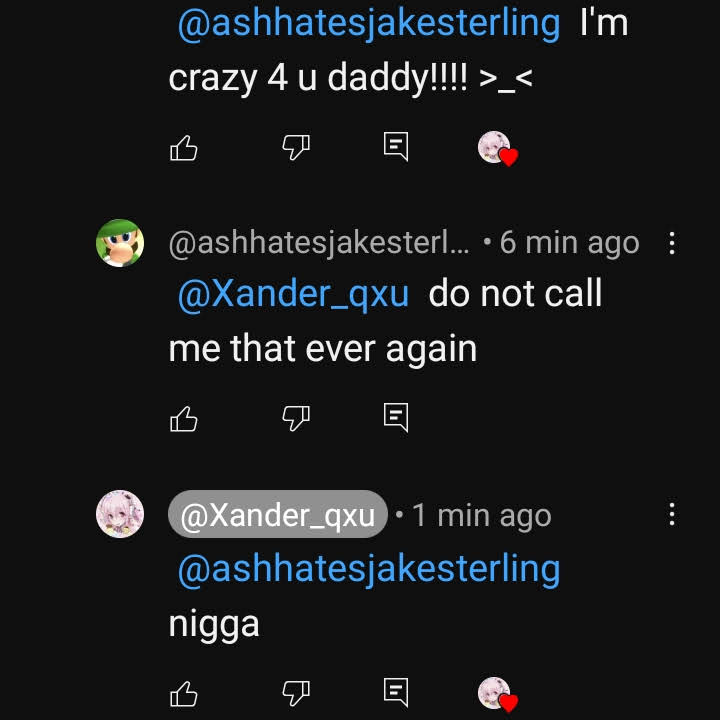Like the "crazy 4 u daddy" comment
This screenshot has width=720, height=720.
coord(184,148)
